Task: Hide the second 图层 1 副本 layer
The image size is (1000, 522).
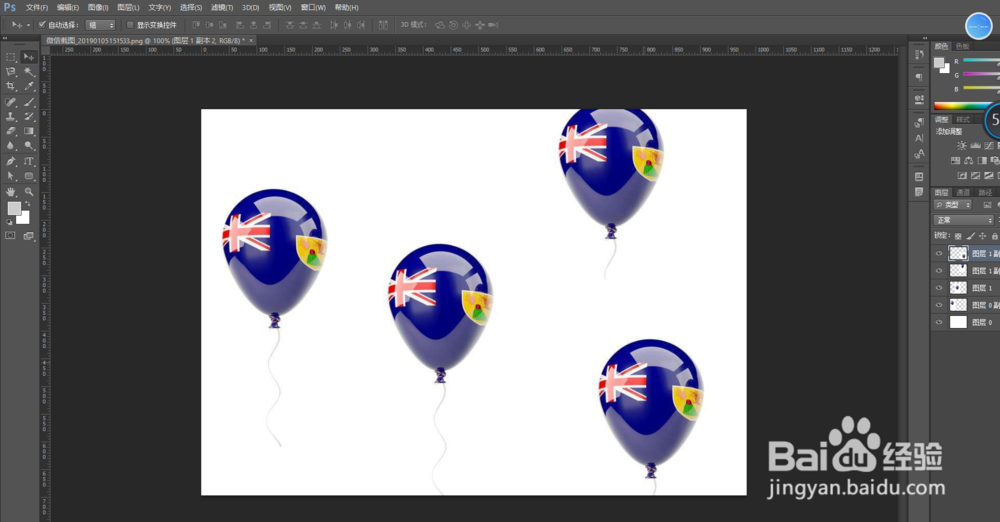Action: point(939,271)
